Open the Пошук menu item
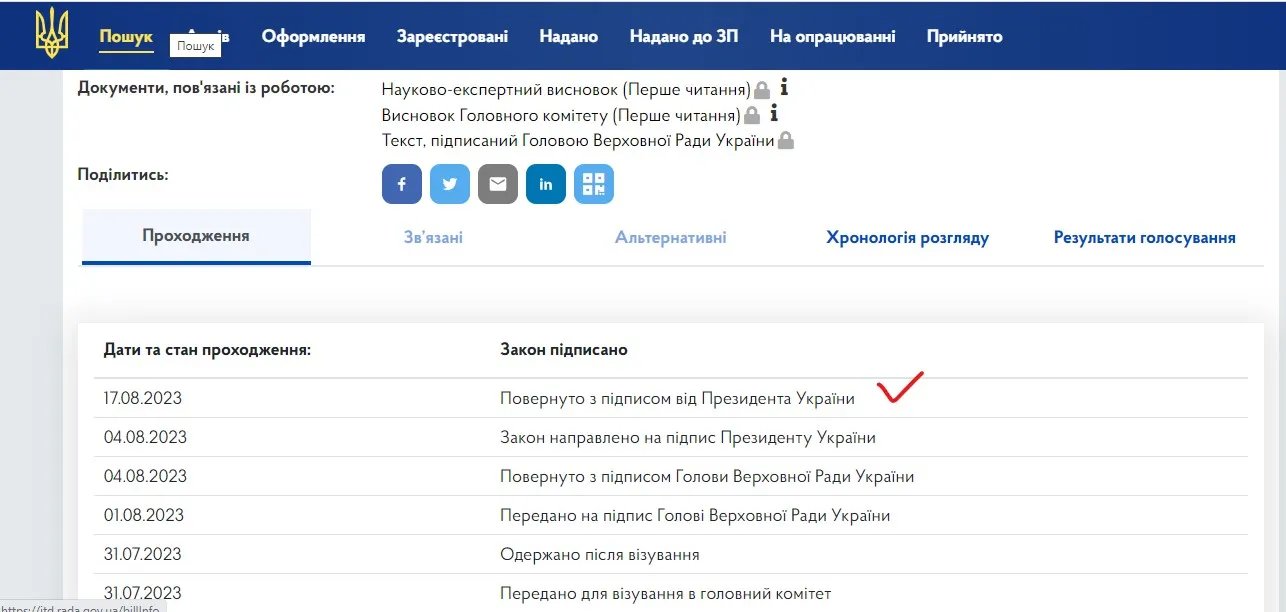Image resolution: width=1286 pixels, height=612 pixels. [126, 37]
